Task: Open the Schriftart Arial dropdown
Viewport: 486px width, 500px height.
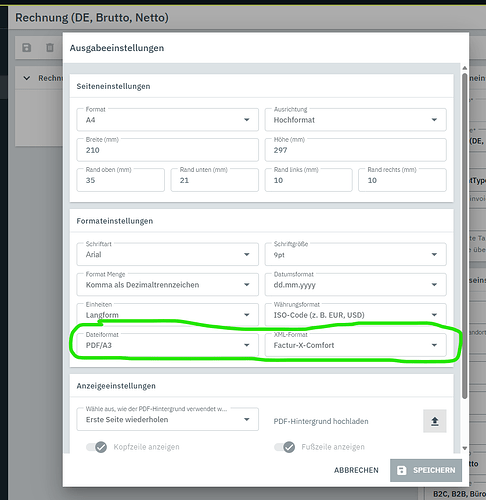Action: point(167,254)
